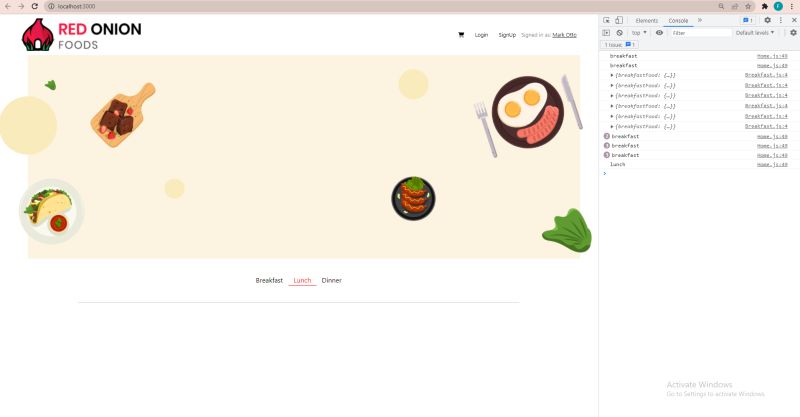The image size is (800, 417).
Task: Toggle the console sidebar panel icon
Action: pyautogui.click(x=606, y=33)
